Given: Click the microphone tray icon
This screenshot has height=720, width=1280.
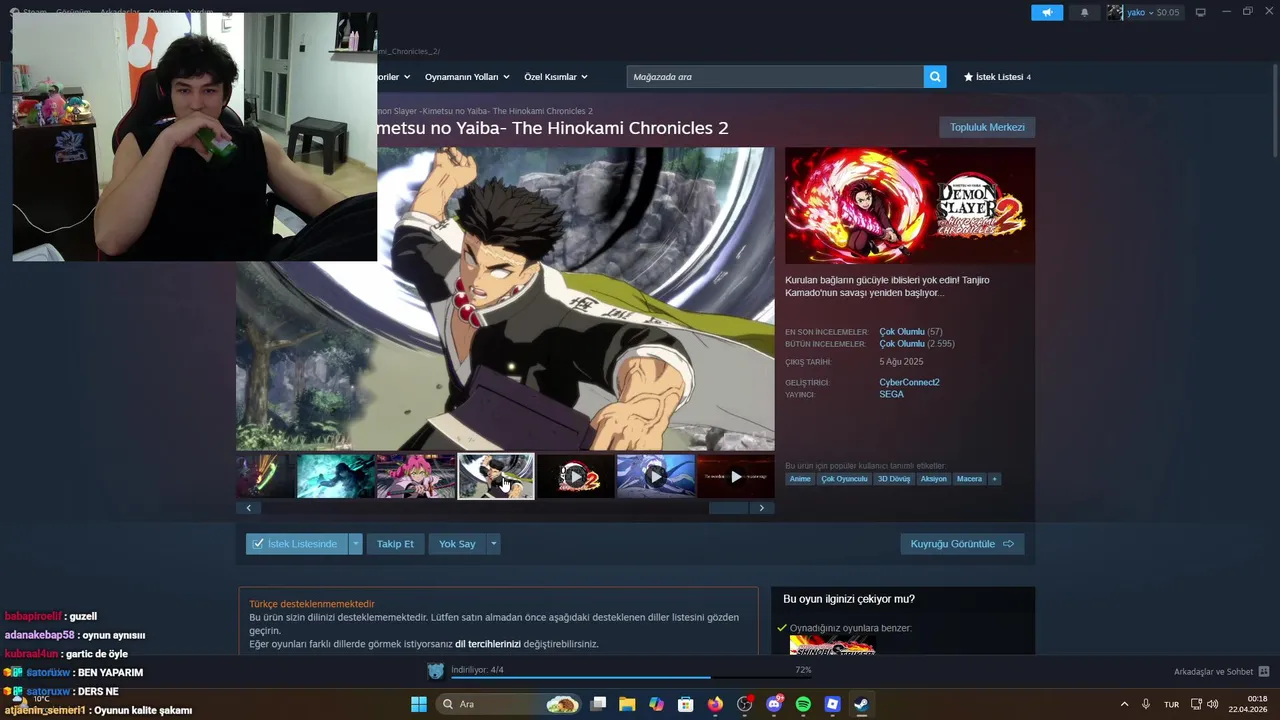Looking at the screenshot, I should pos(1145,704).
